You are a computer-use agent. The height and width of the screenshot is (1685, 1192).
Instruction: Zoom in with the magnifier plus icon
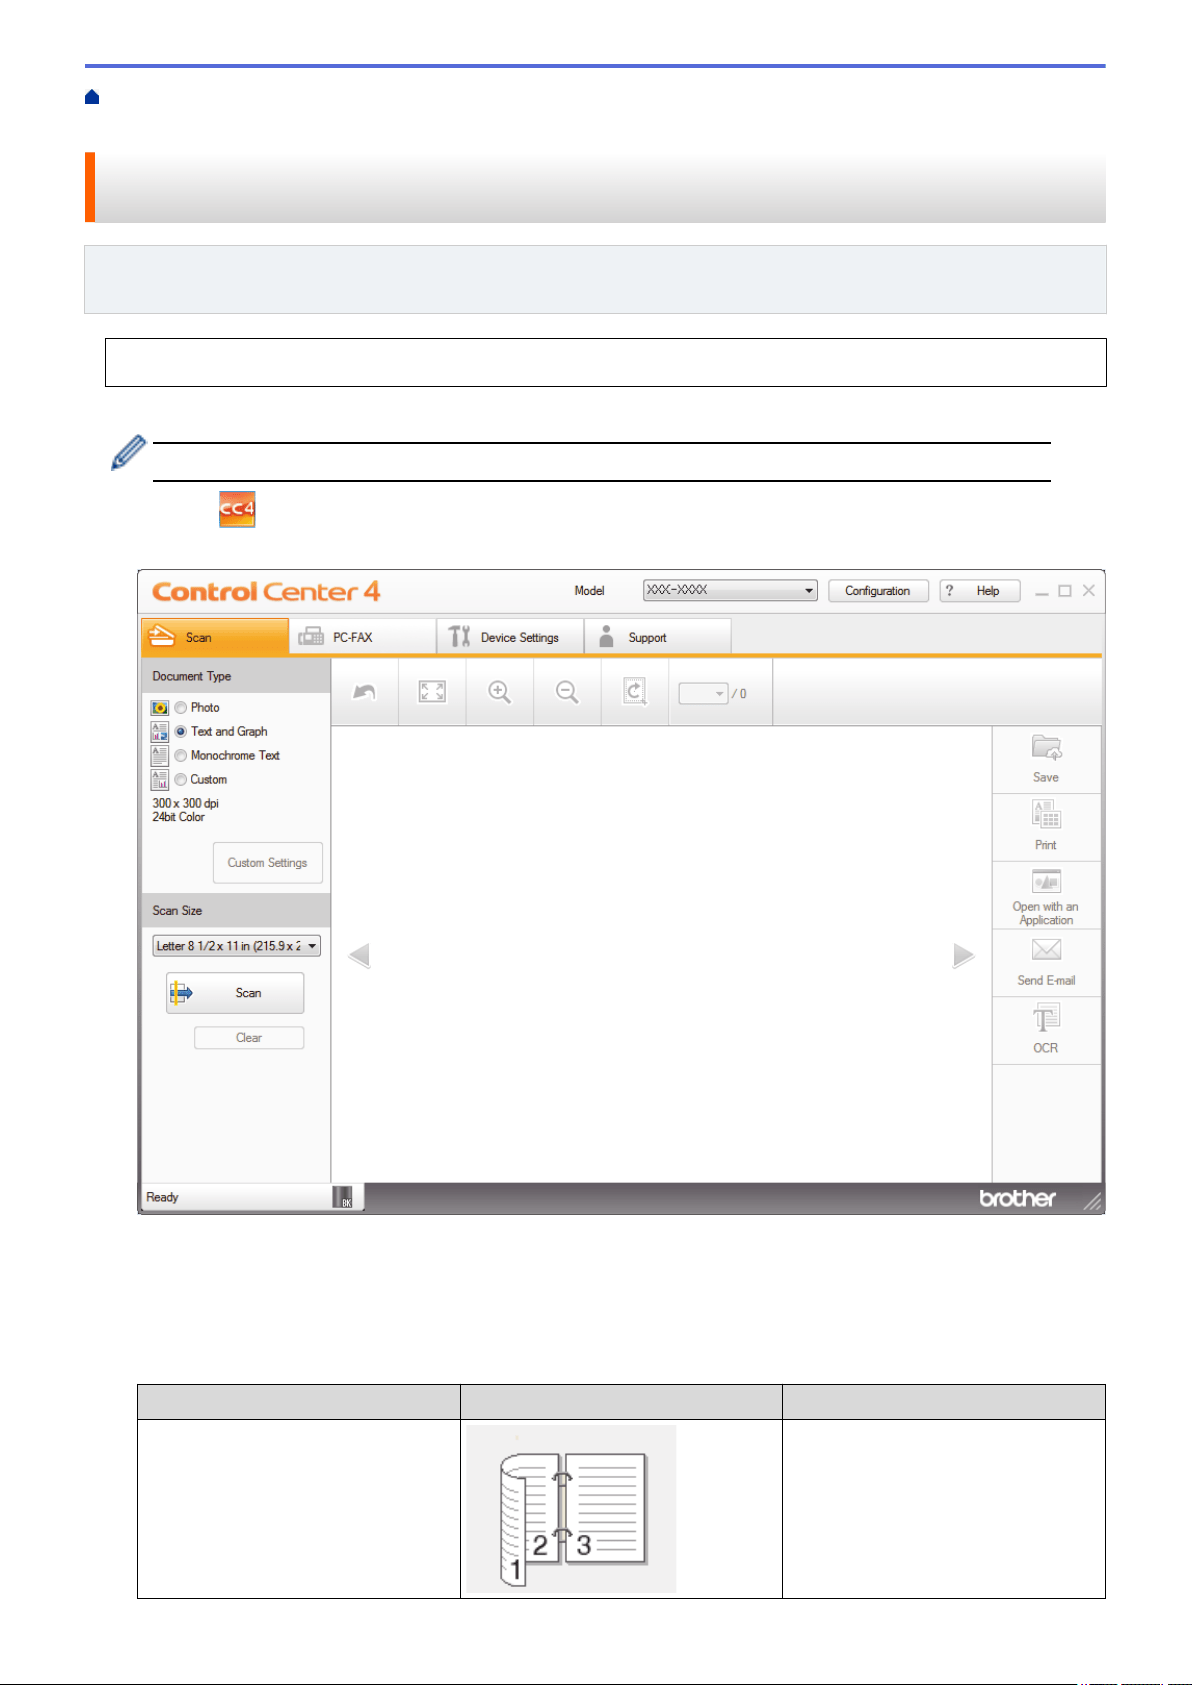tap(499, 692)
